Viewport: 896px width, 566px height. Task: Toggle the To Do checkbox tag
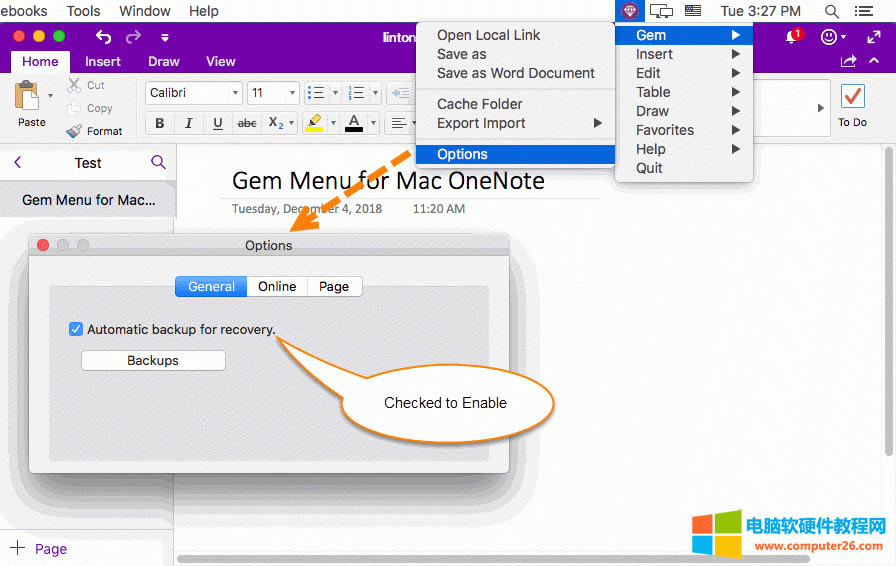click(852, 97)
